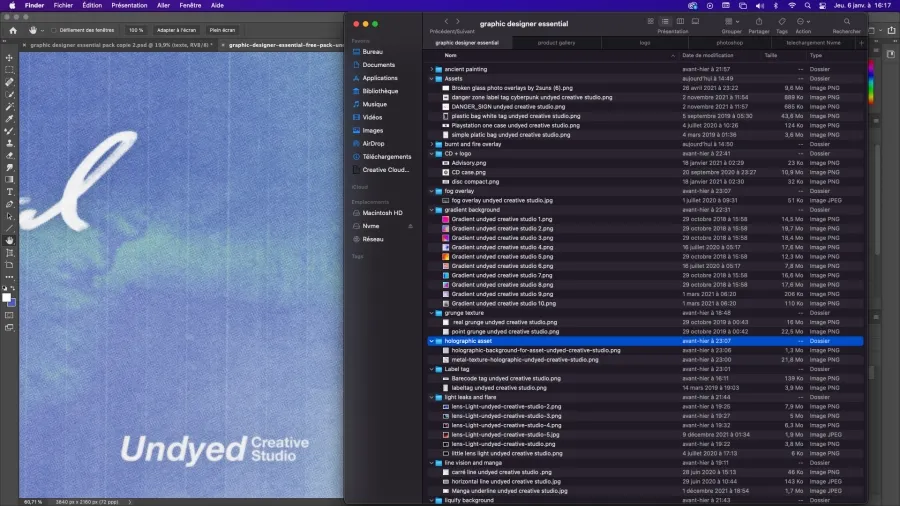Screen dimensions: 900x506
Task: Toggle the Défilement des fenêtres checkbox
Action: click(53, 30)
